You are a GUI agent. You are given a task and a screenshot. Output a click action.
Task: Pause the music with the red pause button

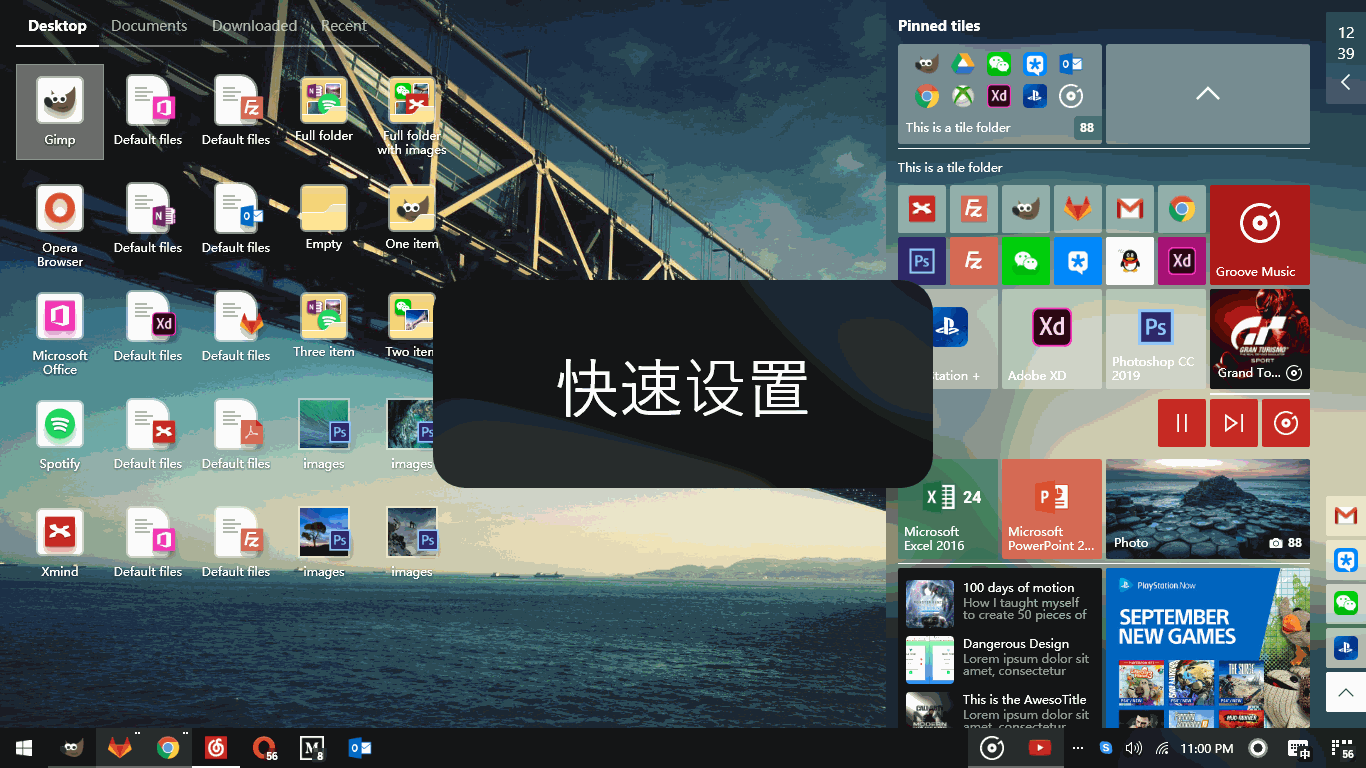tap(1182, 423)
